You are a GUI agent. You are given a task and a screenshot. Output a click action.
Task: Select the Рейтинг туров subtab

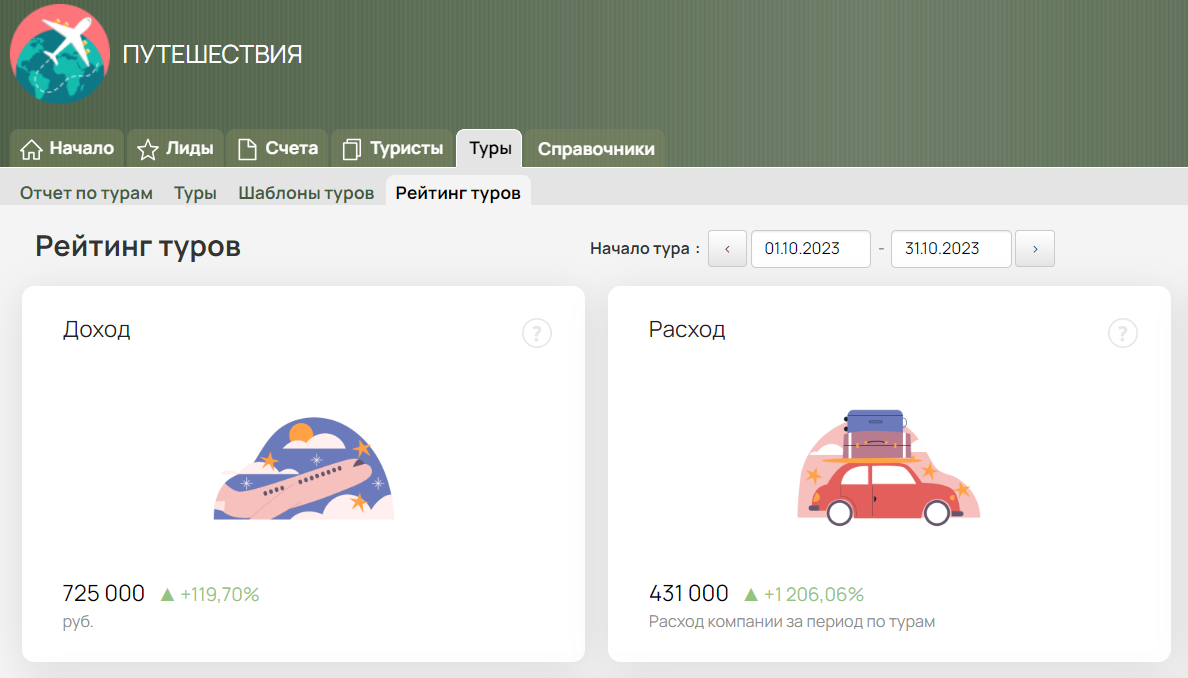pyautogui.click(x=458, y=193)
